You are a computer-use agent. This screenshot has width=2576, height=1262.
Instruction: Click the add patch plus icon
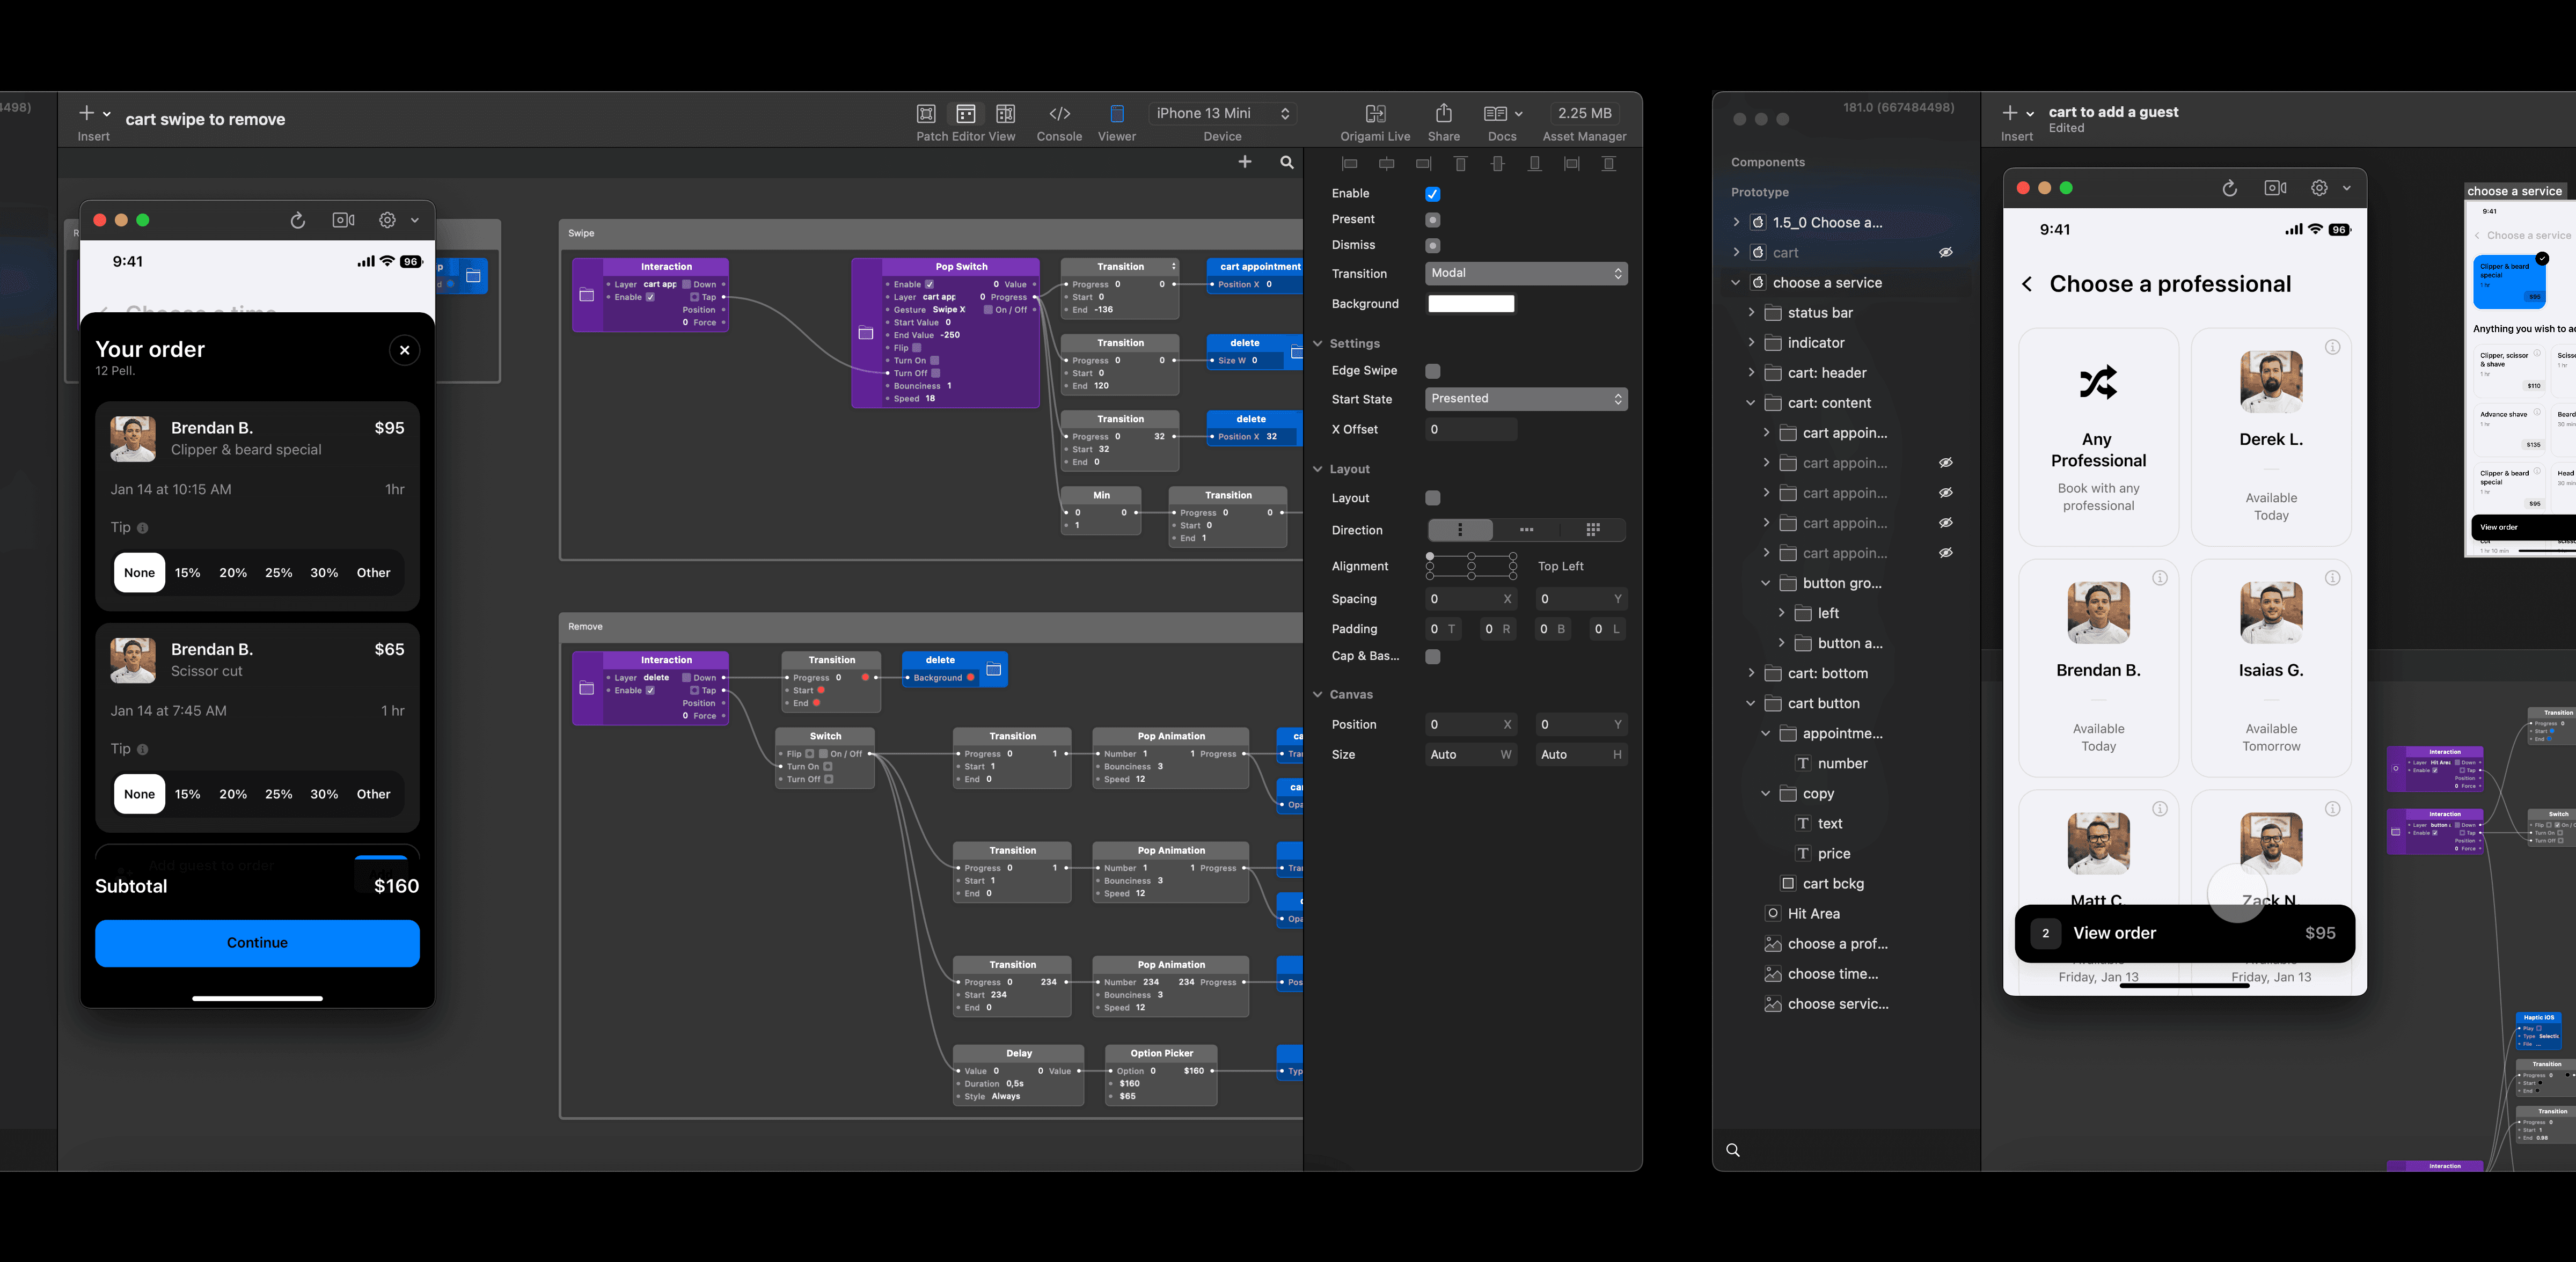pos(1244,162)
